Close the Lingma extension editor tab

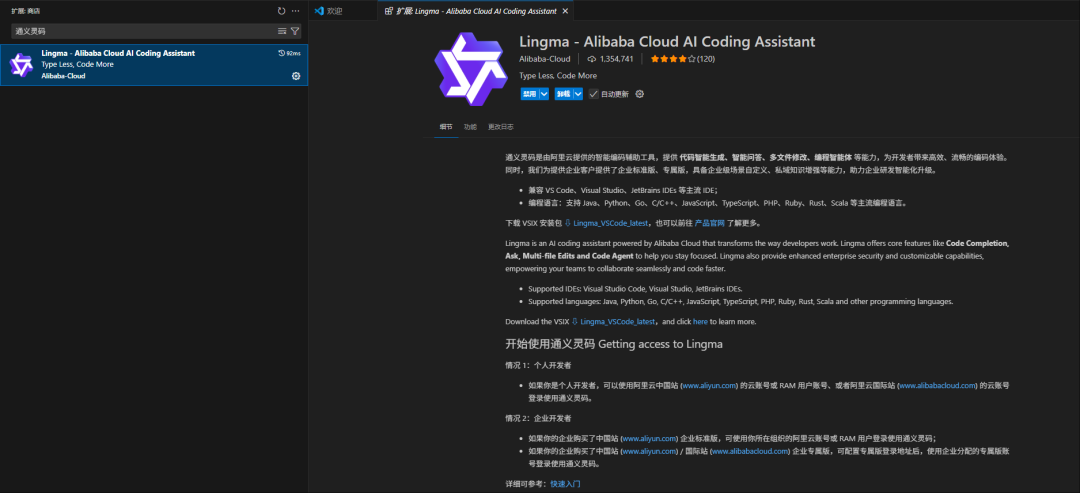point(565,11)
